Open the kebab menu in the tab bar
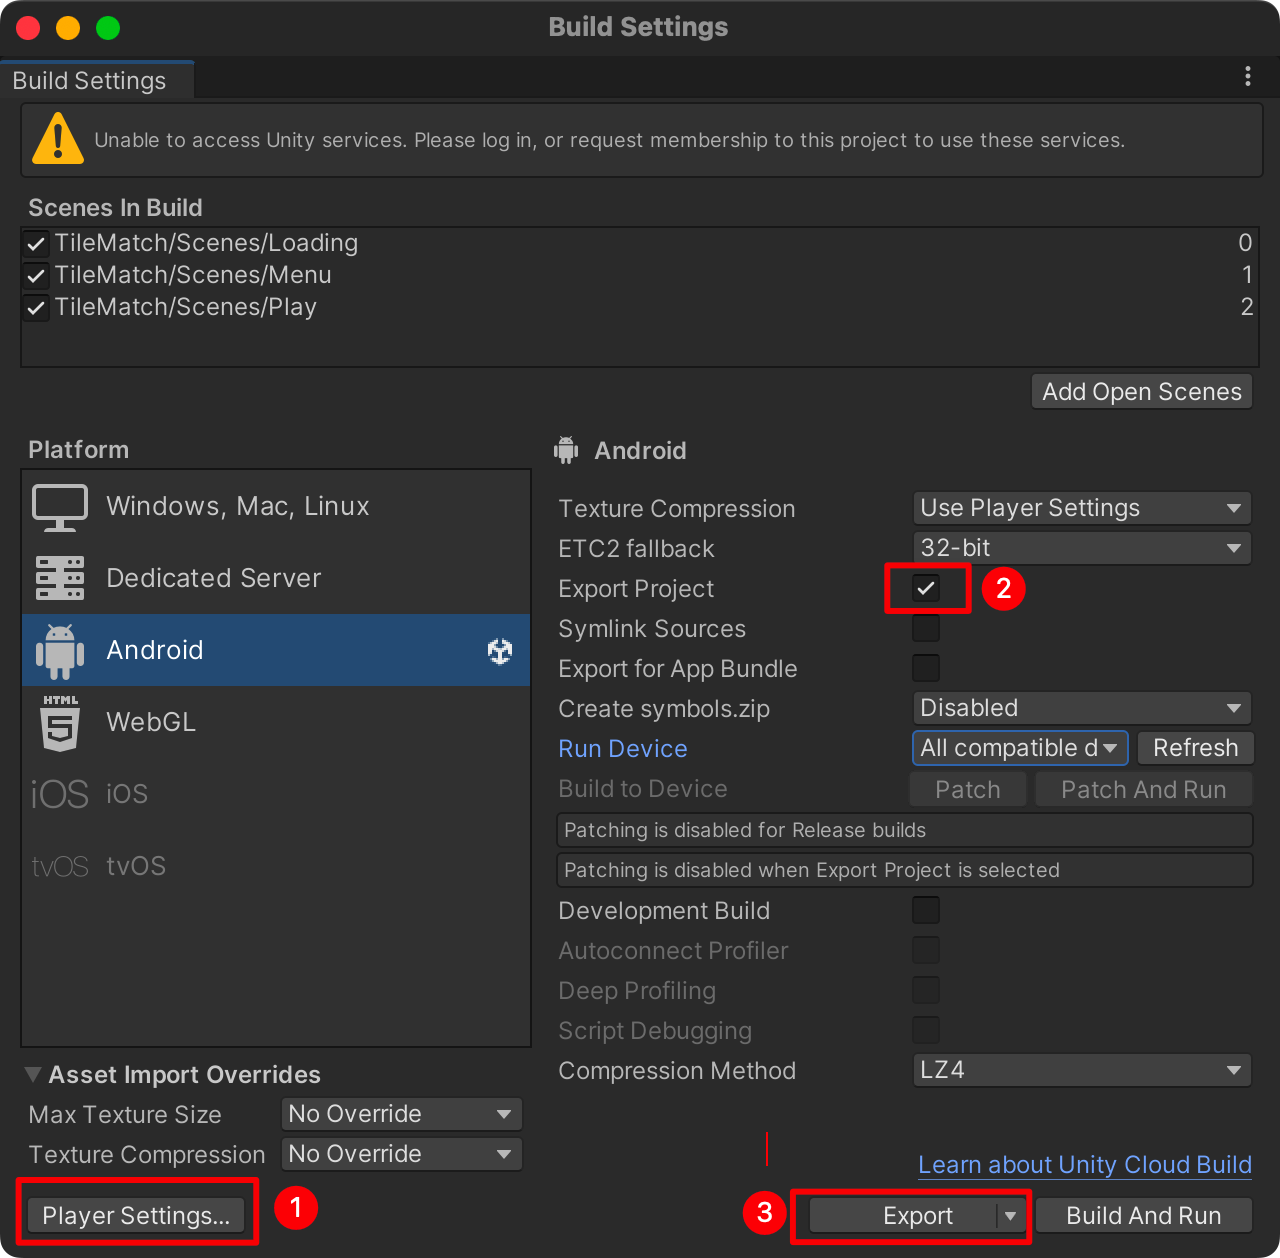The image size is (1280, 1258). coord(1247,76)
